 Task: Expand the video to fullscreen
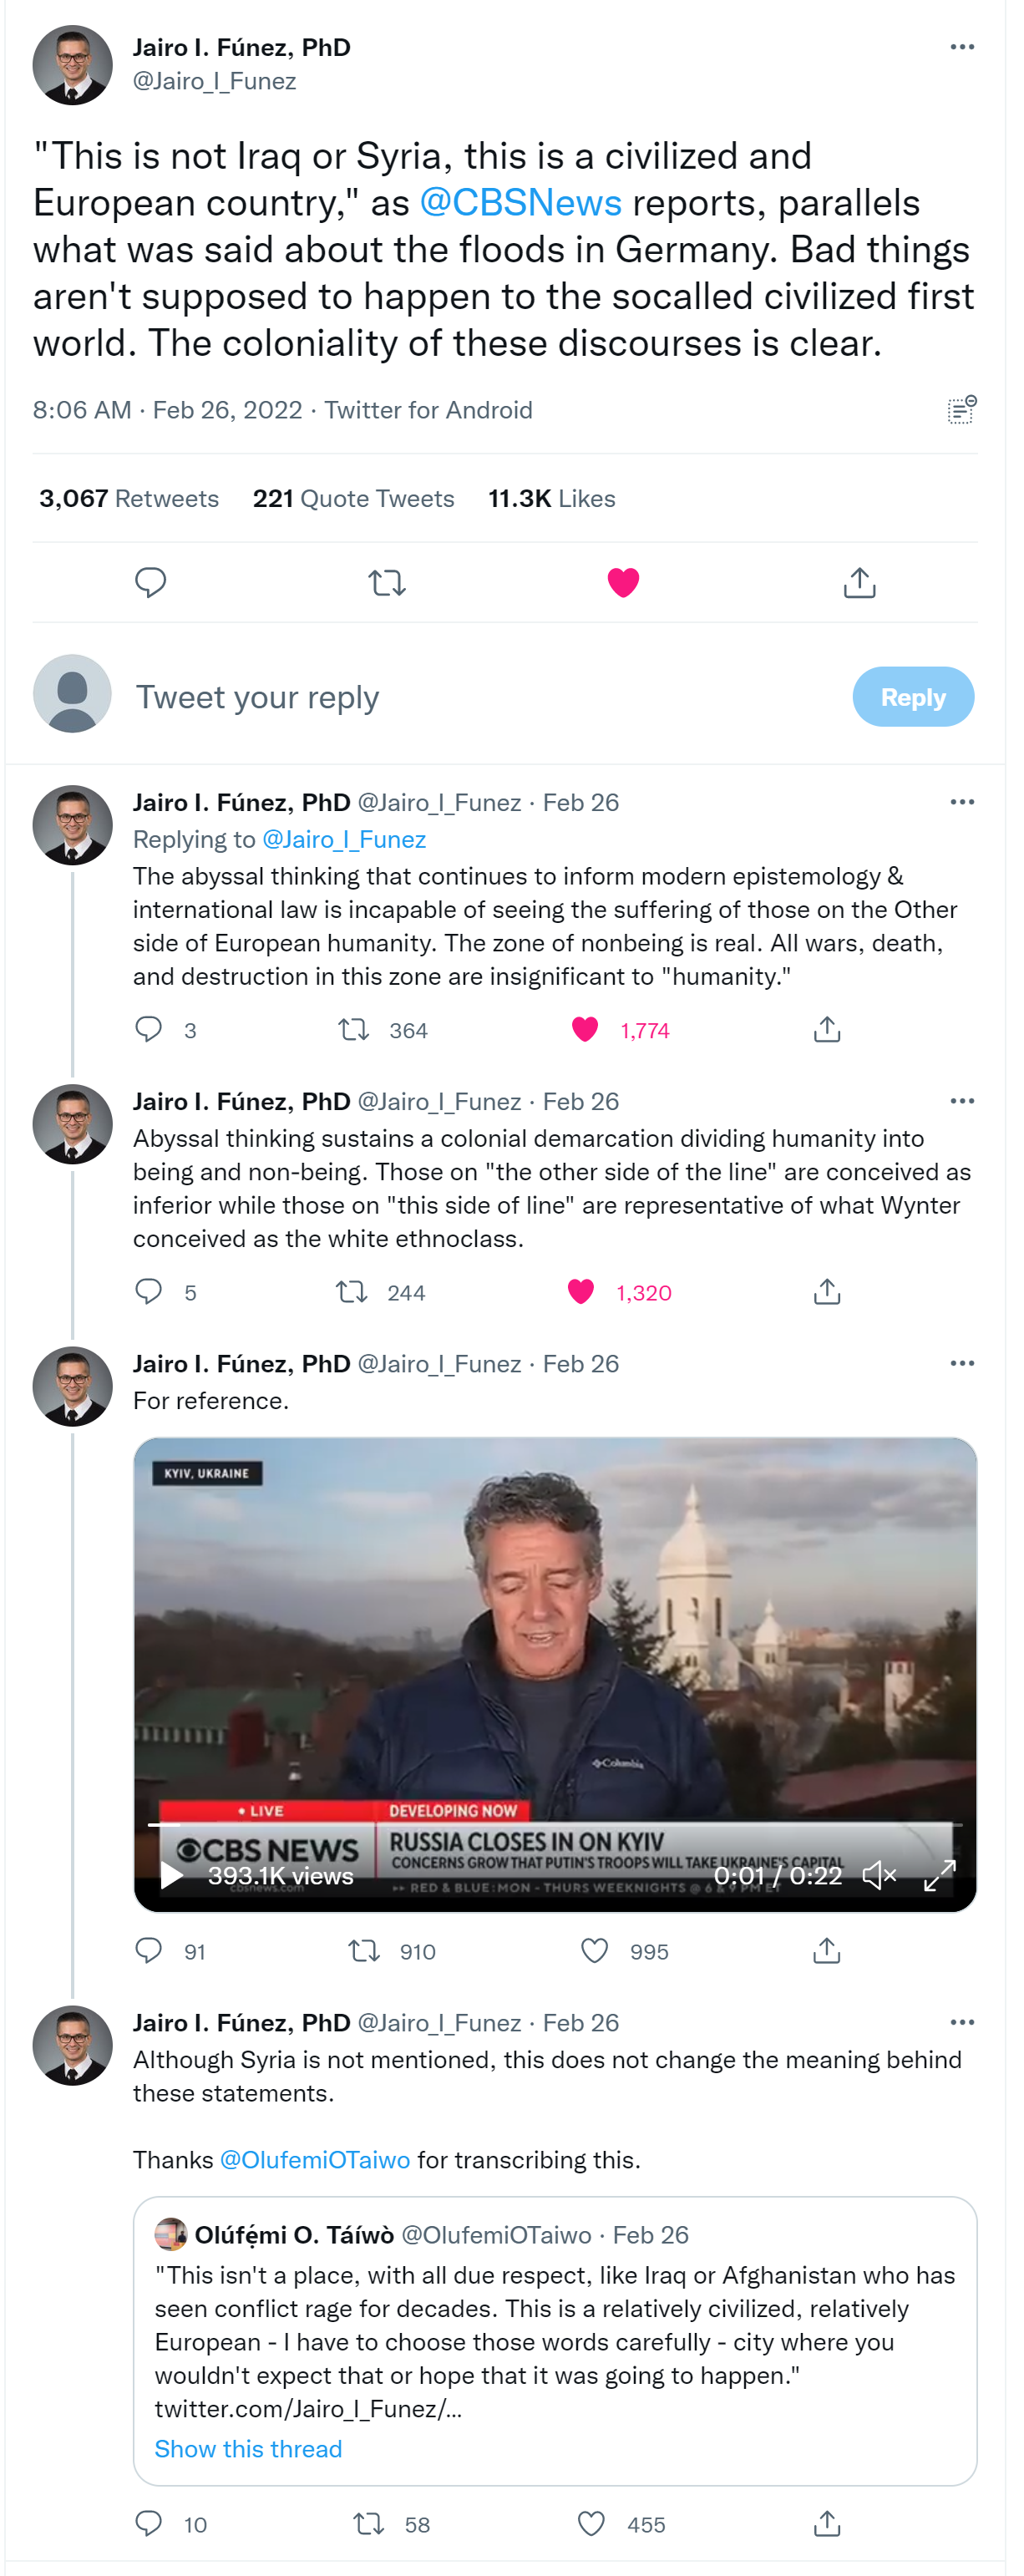tap(939, 1876)
